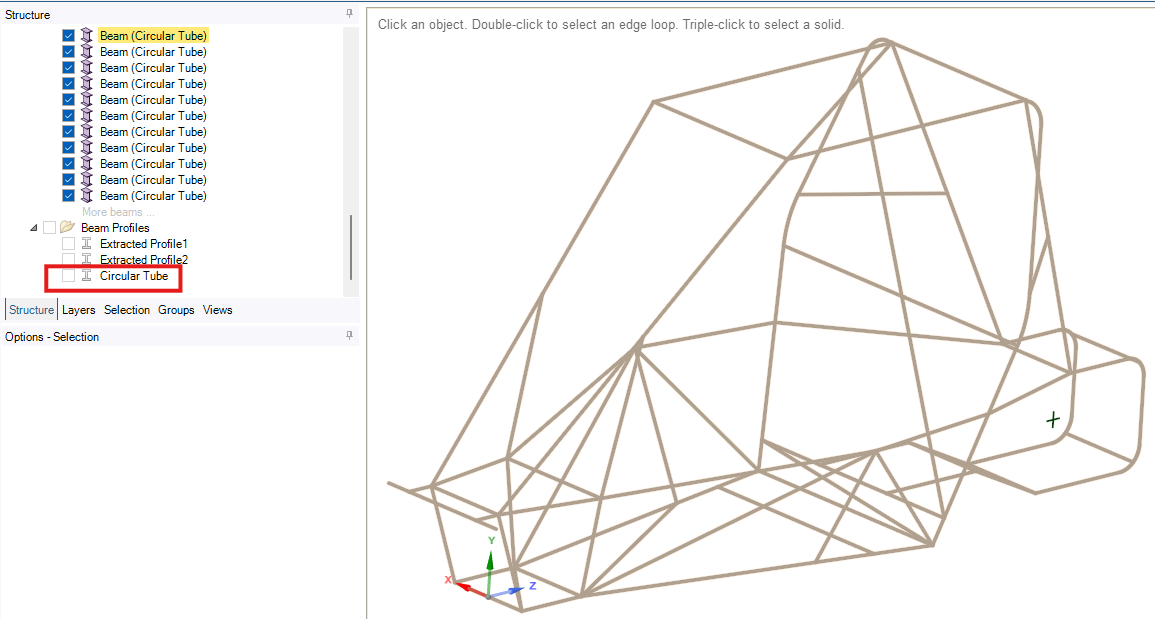
Task: Click the Structure tree vertical scrollbar thumb
Action: pyautogui.click(x=350, y=247)
